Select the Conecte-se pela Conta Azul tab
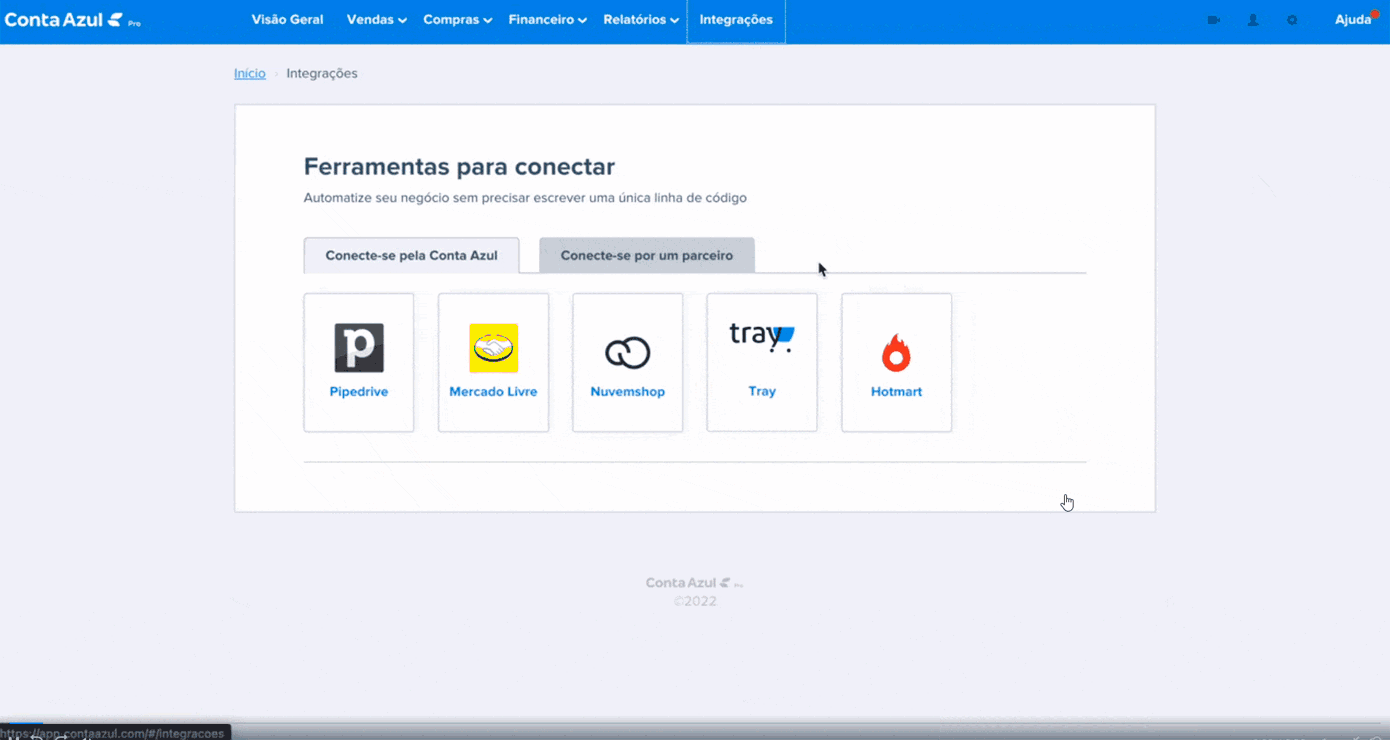The width and height of the screenshot is (1390, 740). [x=411, y=255]
